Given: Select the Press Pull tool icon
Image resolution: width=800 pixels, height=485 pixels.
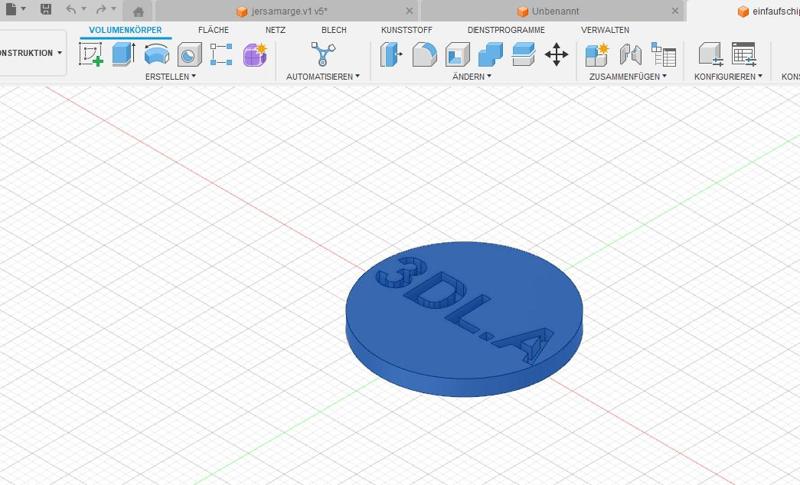Looking at the screenshot, I should (x=391, y=55).
